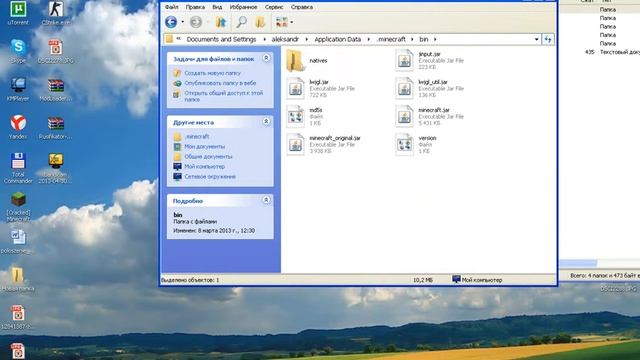Click the Go/refresh button beside address bar

pyautogui.click(x=548, y=39)
